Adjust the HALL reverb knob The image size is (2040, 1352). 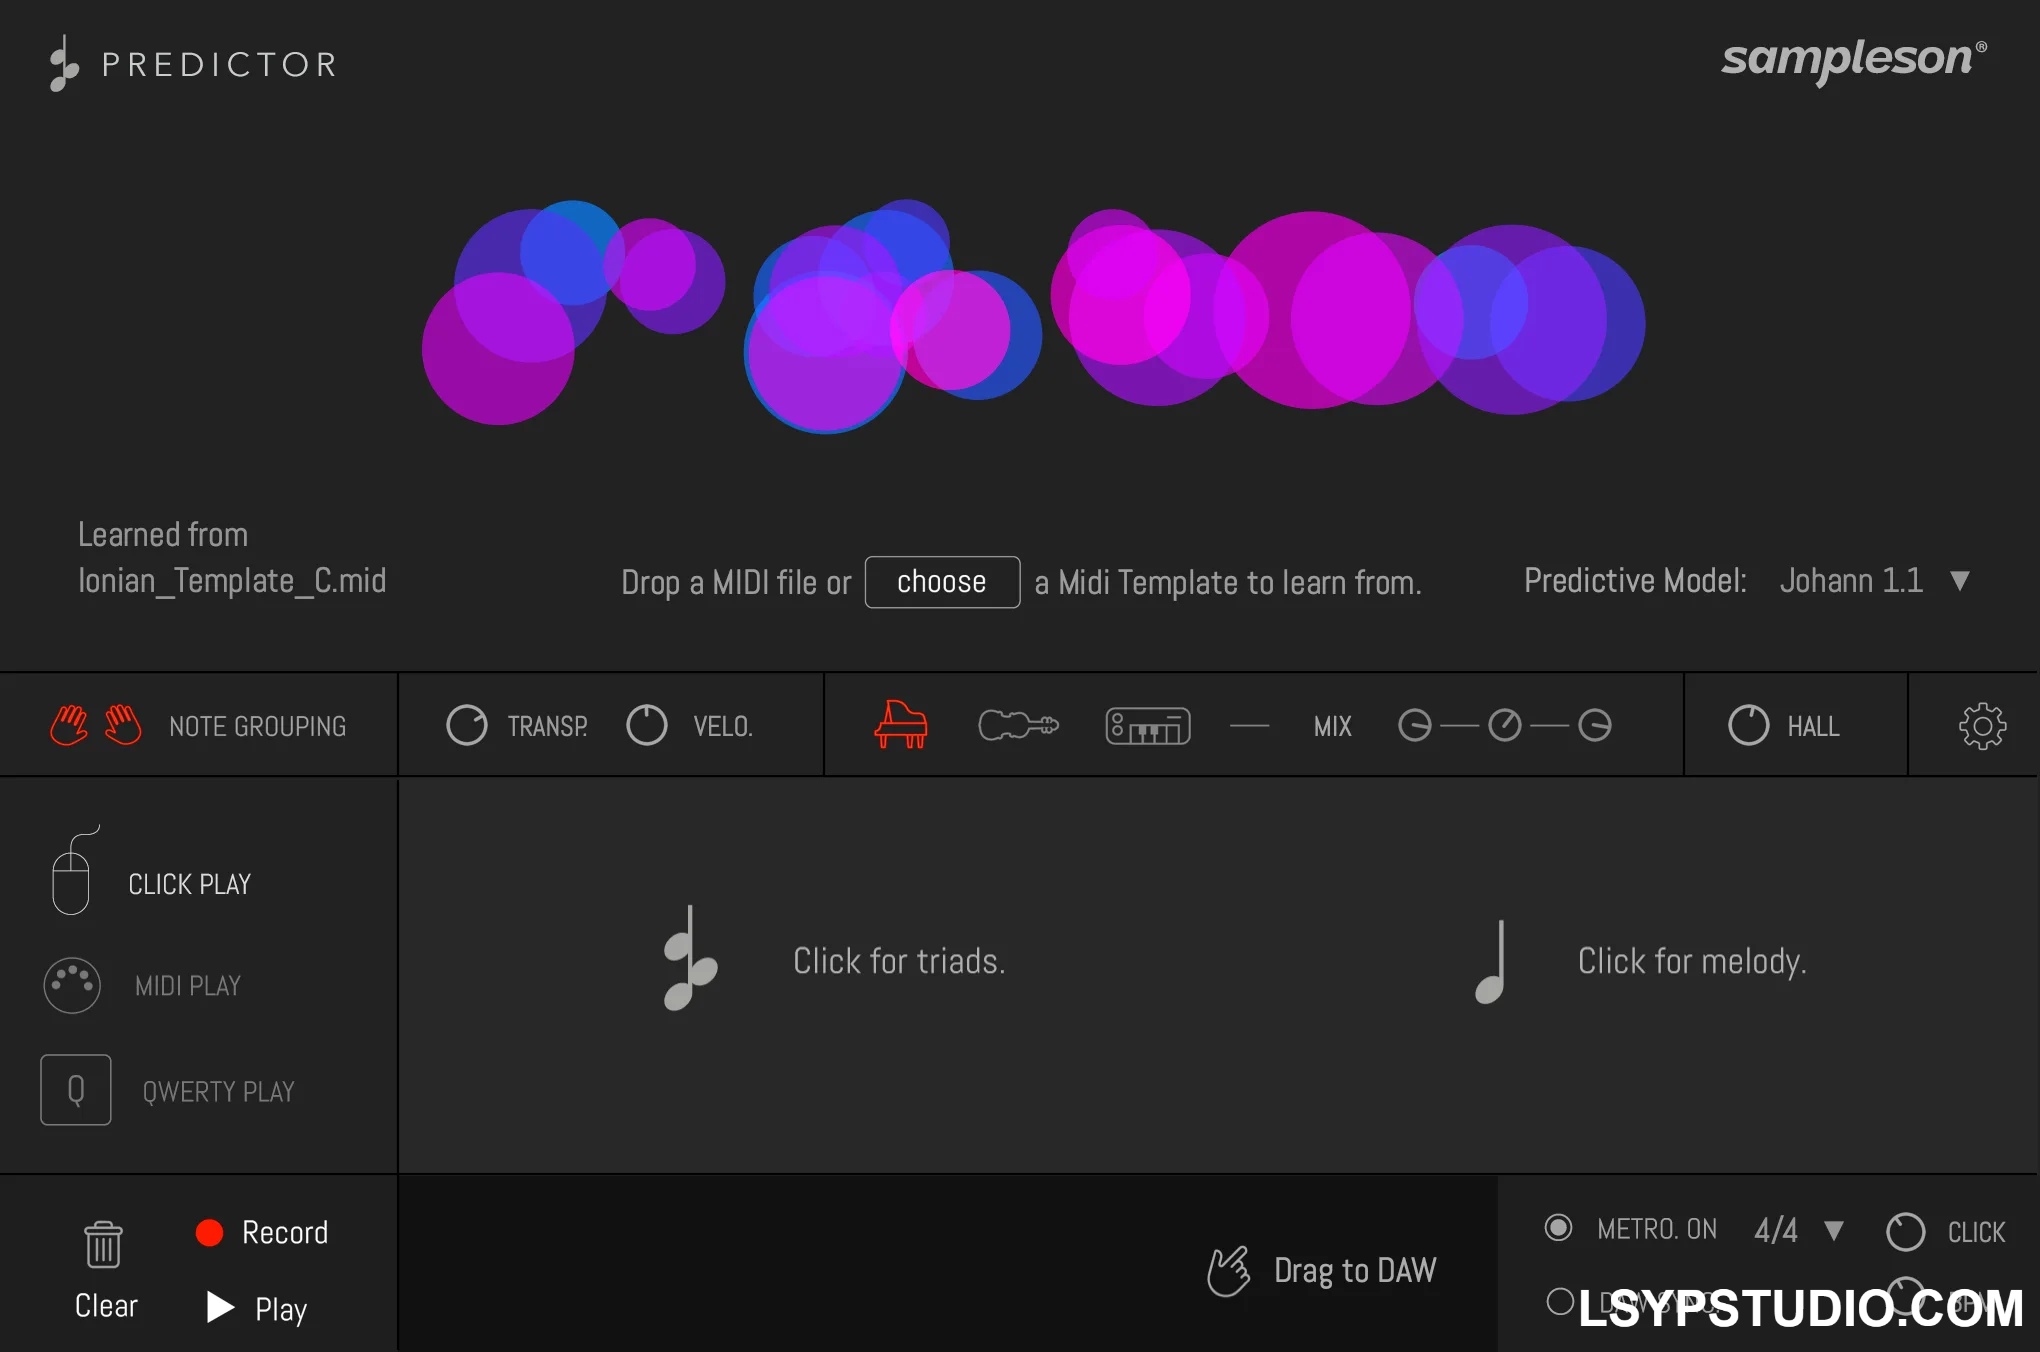(1749, 725)
